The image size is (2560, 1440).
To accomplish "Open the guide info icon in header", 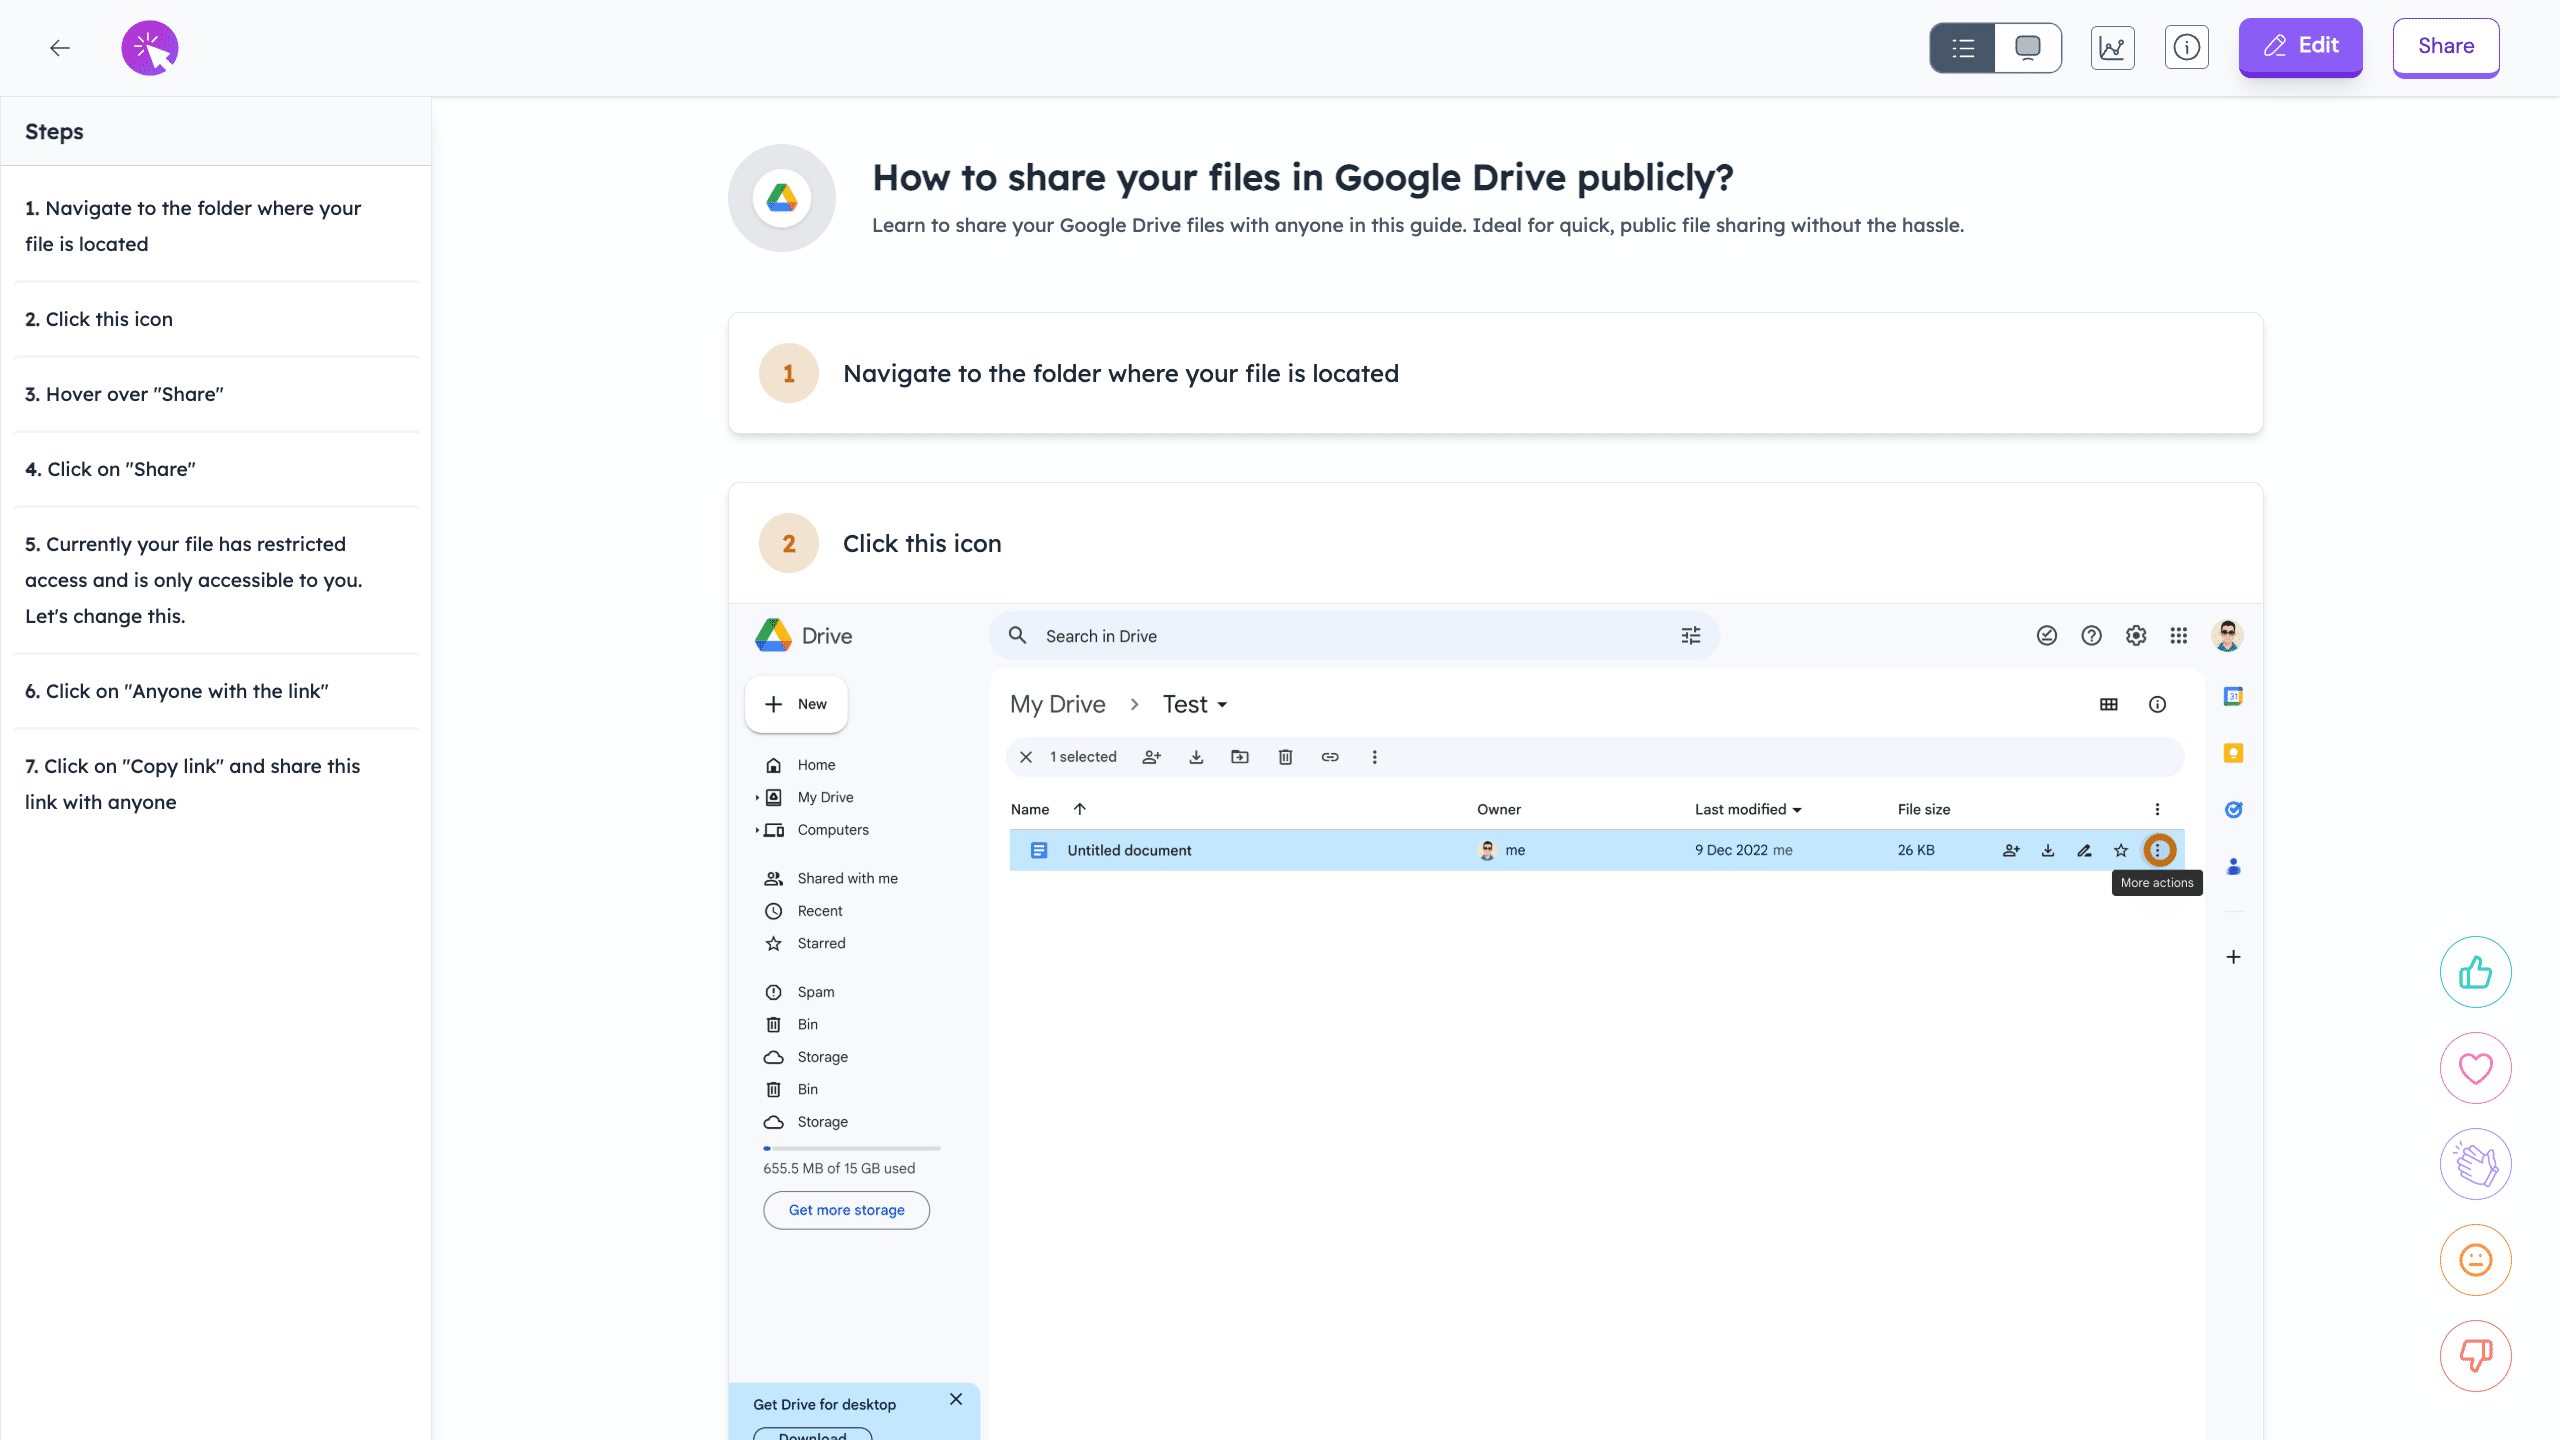I will 2186,47.
